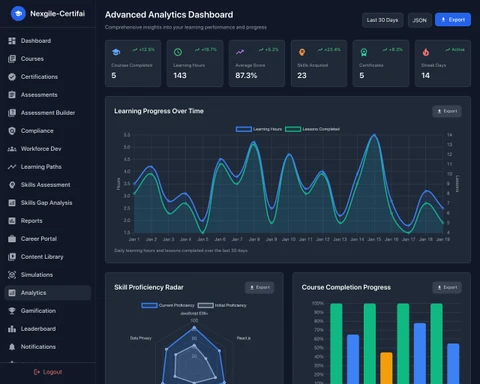Click the Skills Acquired lightbulb icon
Image resolution: width=480 pixels, height=384 pixels.
(x=302, y=52)
